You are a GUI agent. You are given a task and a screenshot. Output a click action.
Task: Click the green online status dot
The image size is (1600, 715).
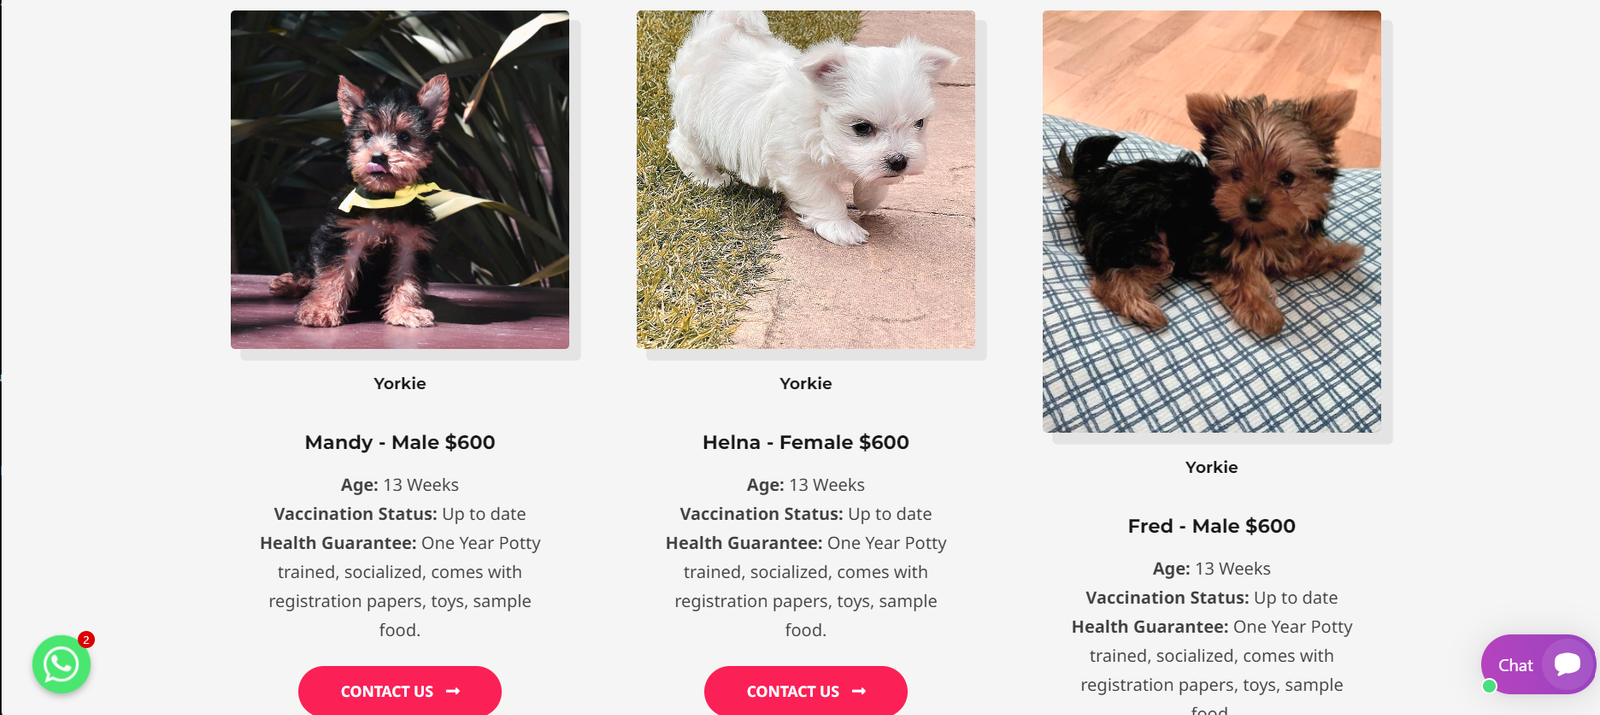(x=1489, y=686)
